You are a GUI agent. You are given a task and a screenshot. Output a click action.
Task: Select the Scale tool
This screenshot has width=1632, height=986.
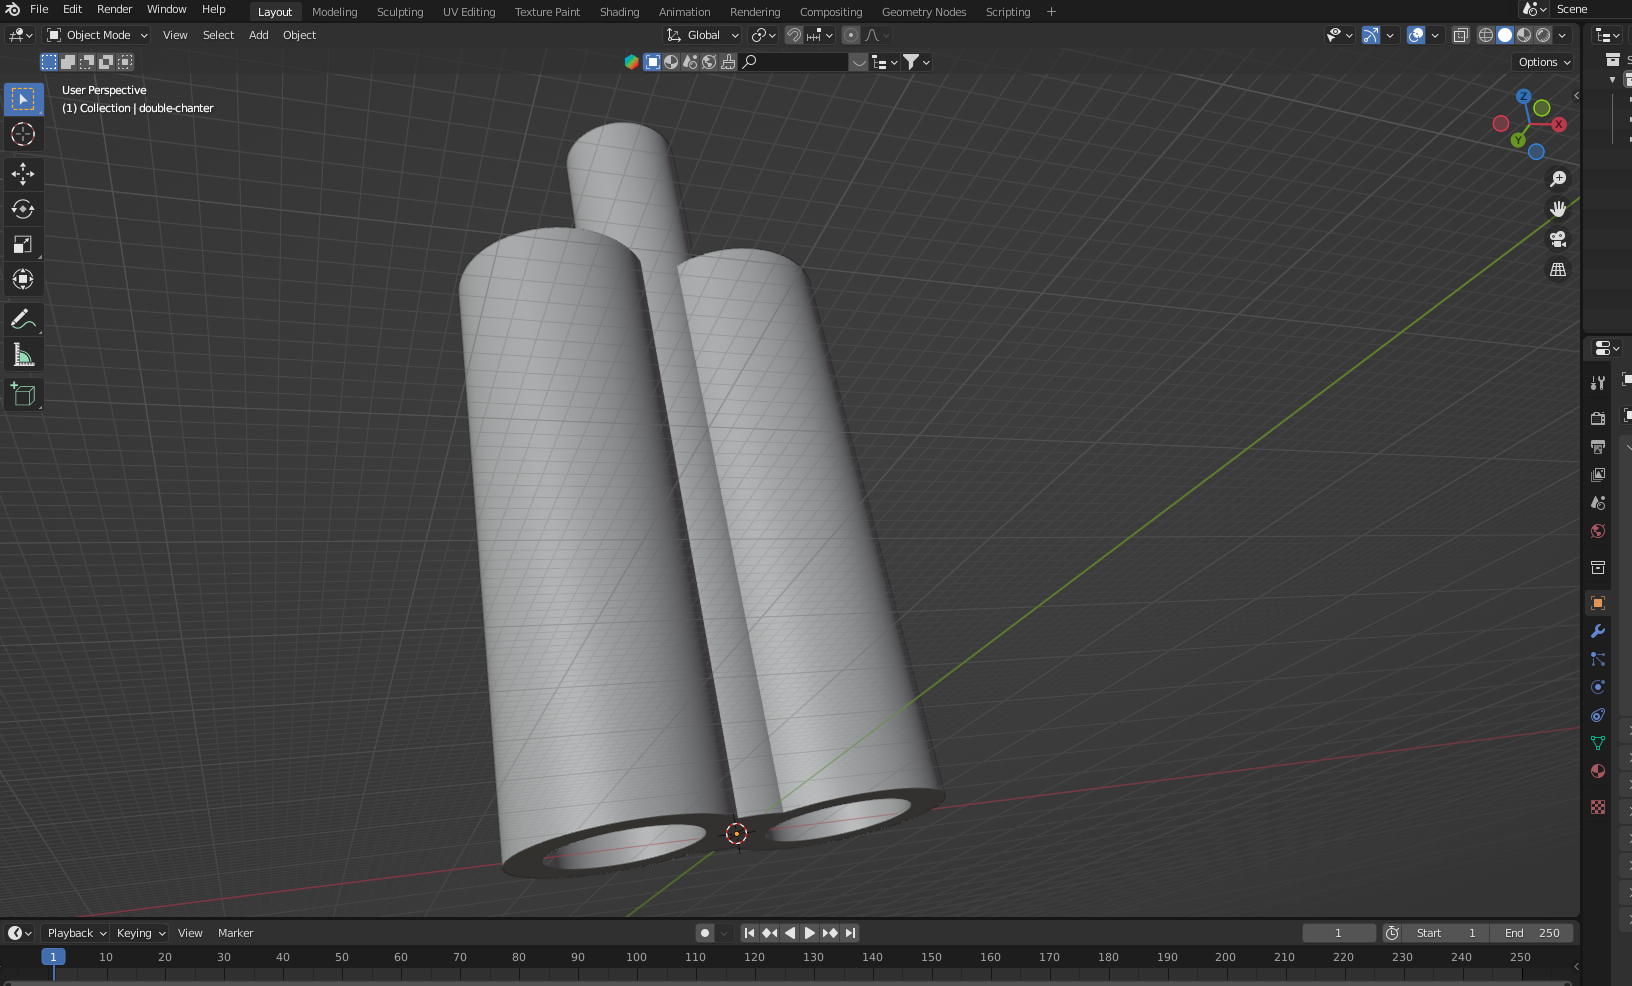click(23, 244)
